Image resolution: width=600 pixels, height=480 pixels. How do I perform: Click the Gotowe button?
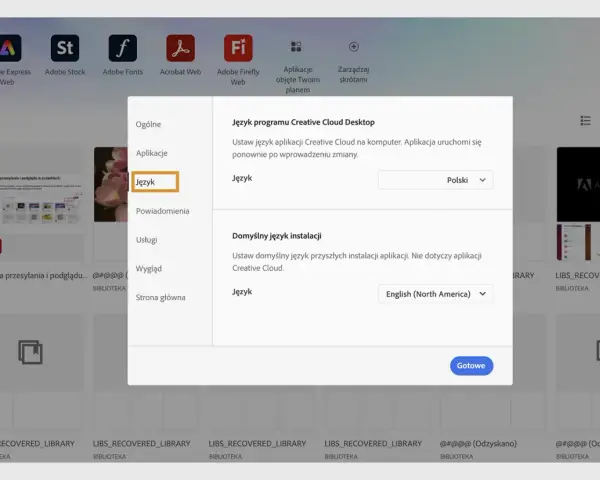pyautogui.click(x=471, y=366)
